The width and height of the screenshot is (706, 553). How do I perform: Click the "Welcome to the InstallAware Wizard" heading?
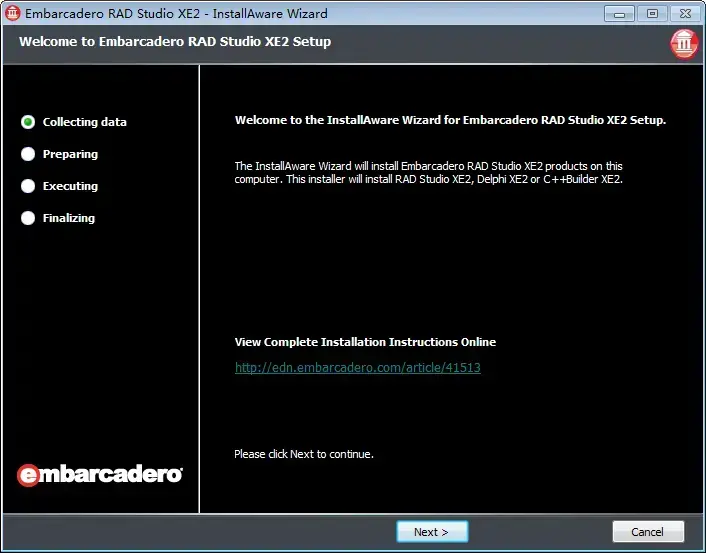pyautogui.click(x=450, y=120)
